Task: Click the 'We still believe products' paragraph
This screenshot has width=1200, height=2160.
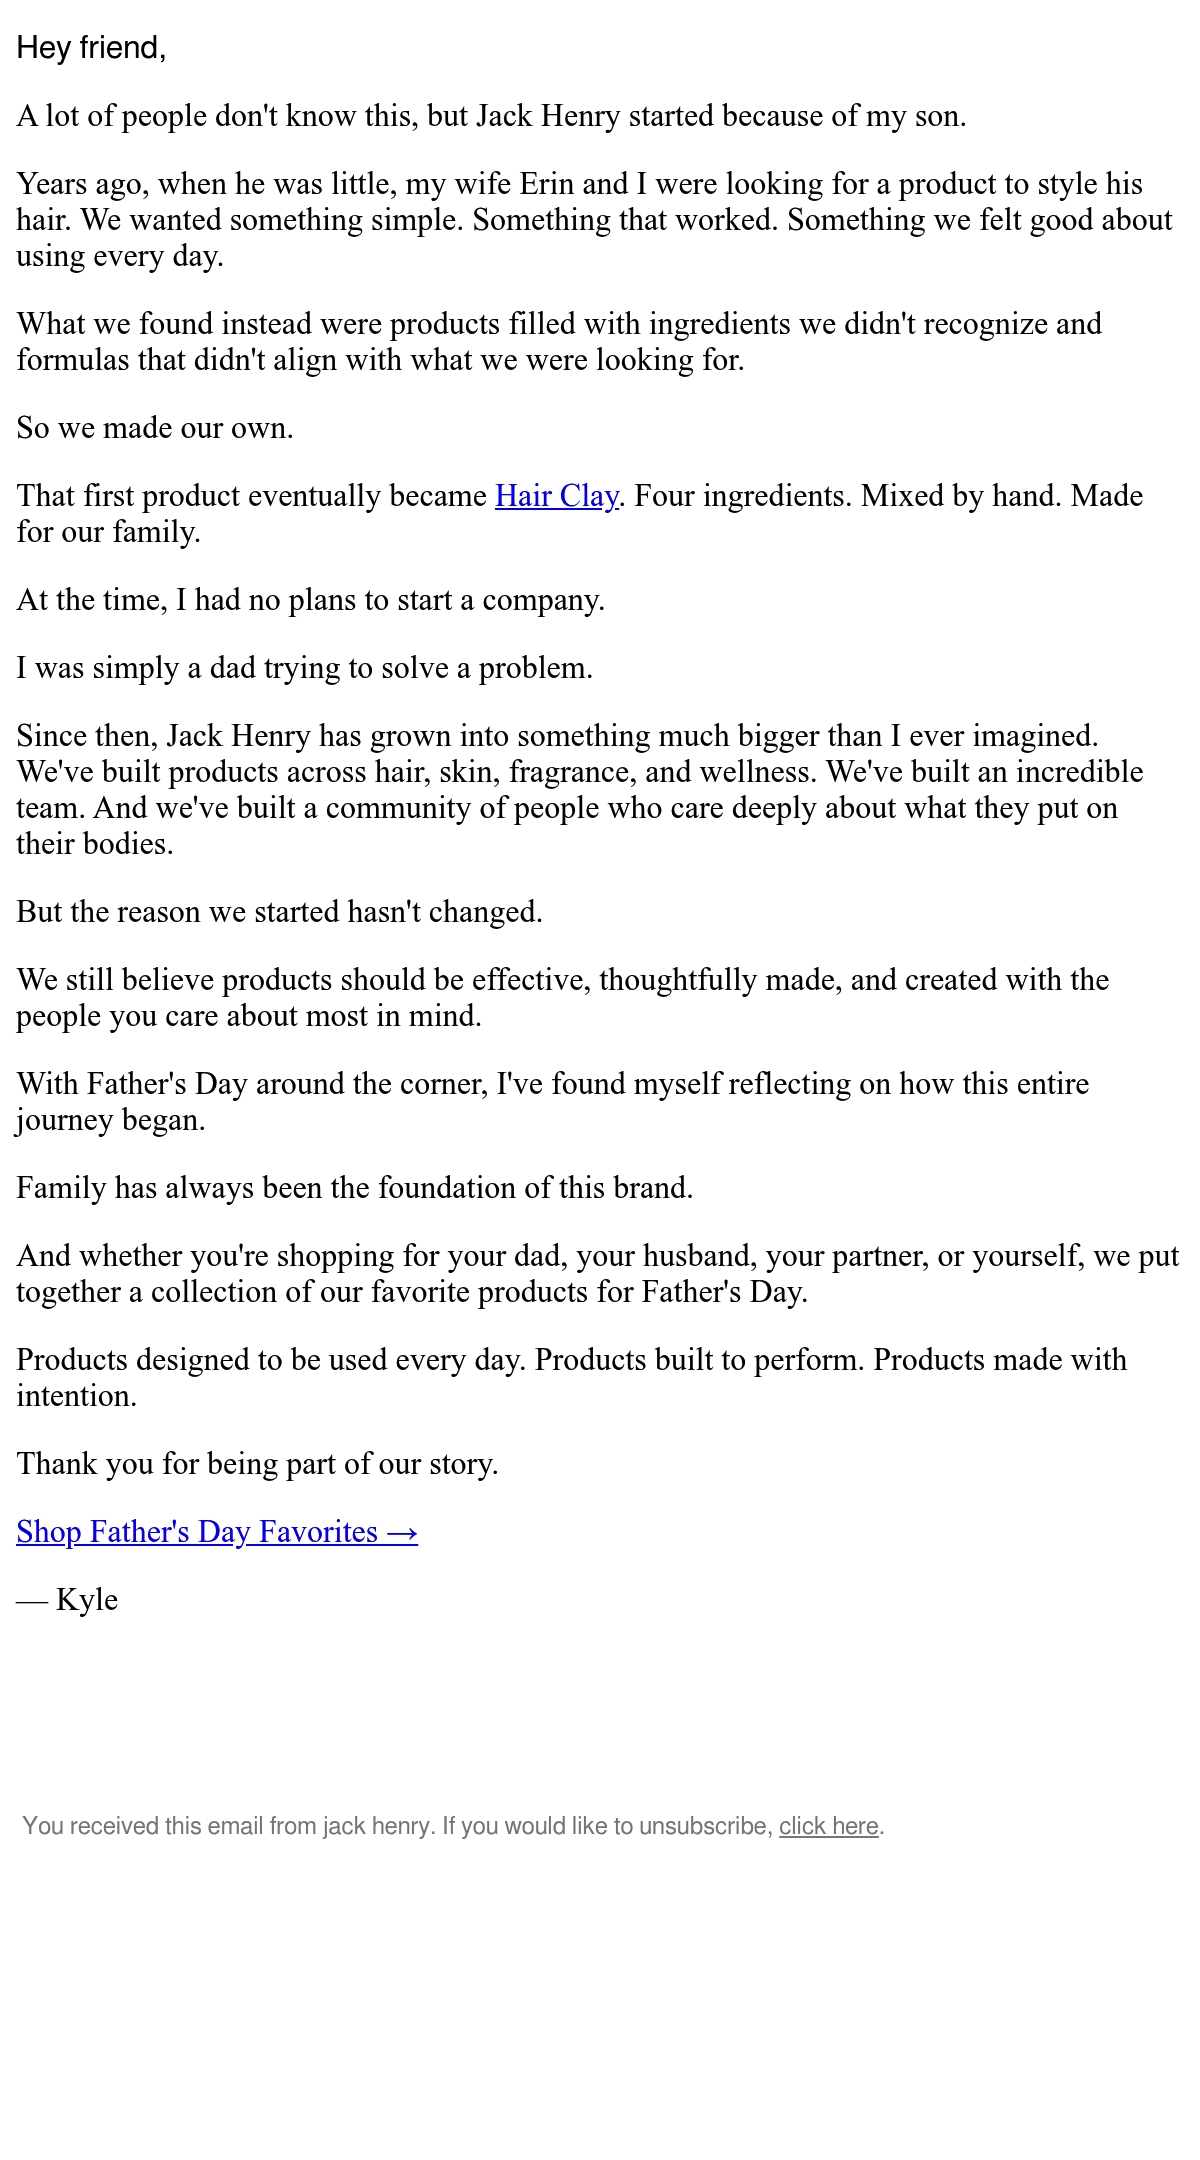Action: pyautogui.click(x=563, y=998)
